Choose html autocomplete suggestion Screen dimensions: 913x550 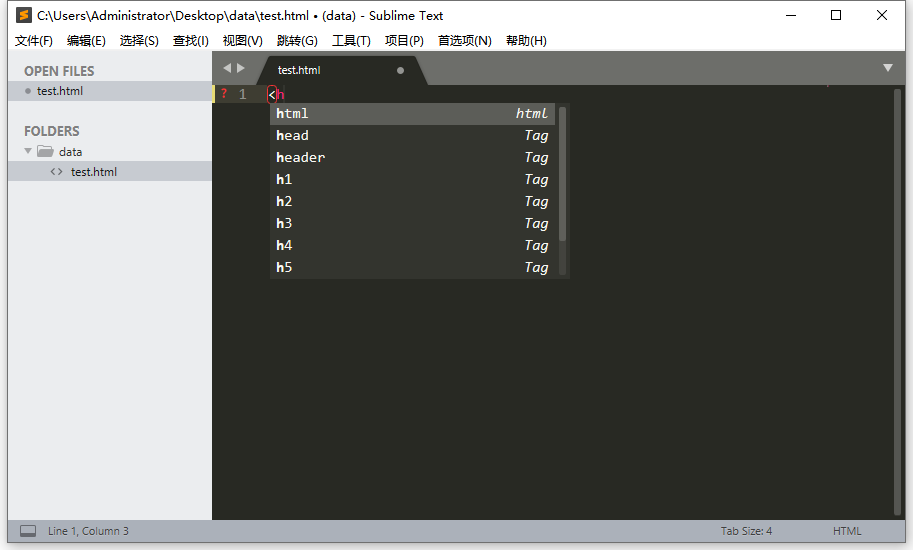point(412,114)
